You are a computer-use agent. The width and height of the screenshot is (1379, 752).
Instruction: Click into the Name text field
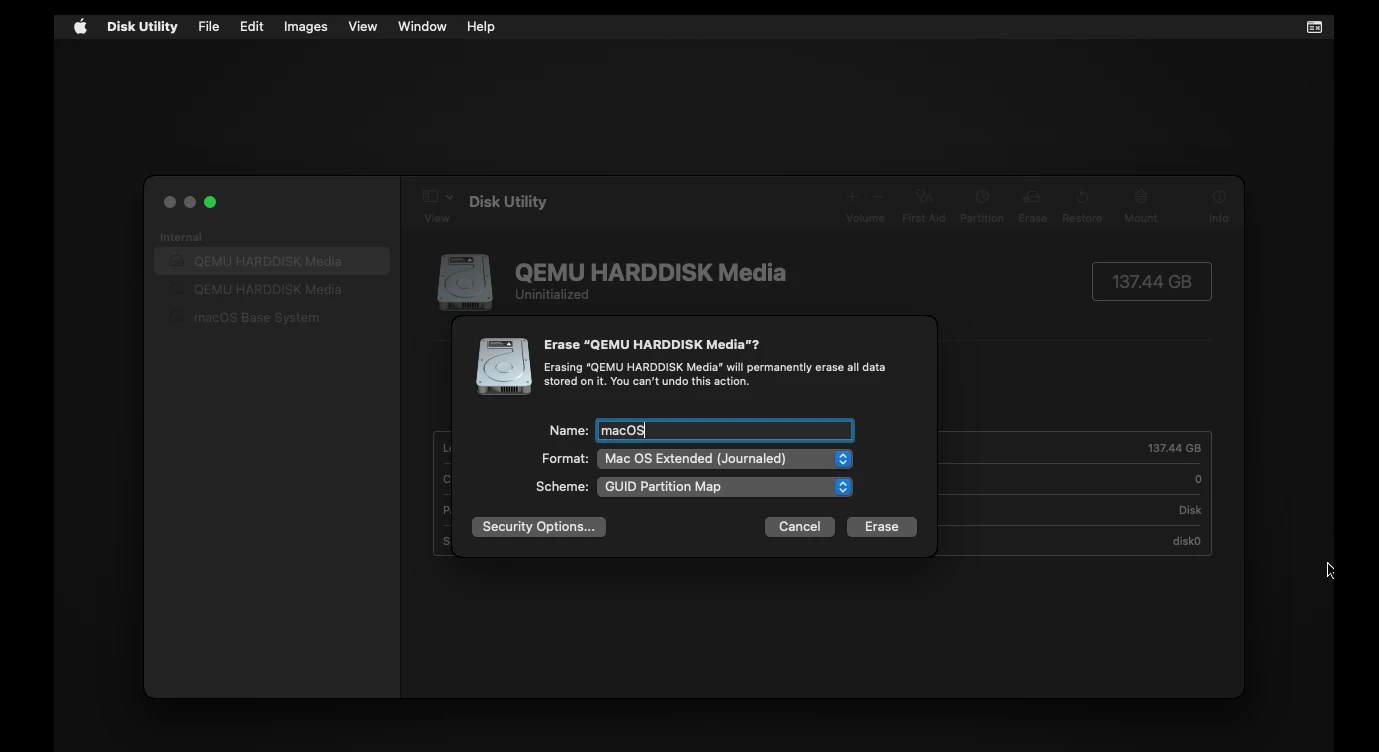724,431
